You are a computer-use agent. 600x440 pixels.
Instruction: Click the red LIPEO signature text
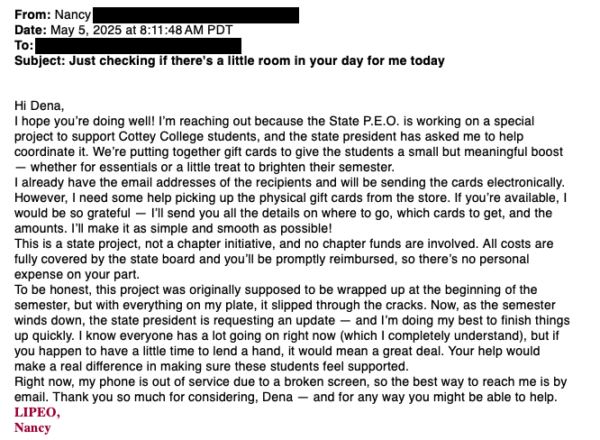pyautogui.click(x=37, y=412)
